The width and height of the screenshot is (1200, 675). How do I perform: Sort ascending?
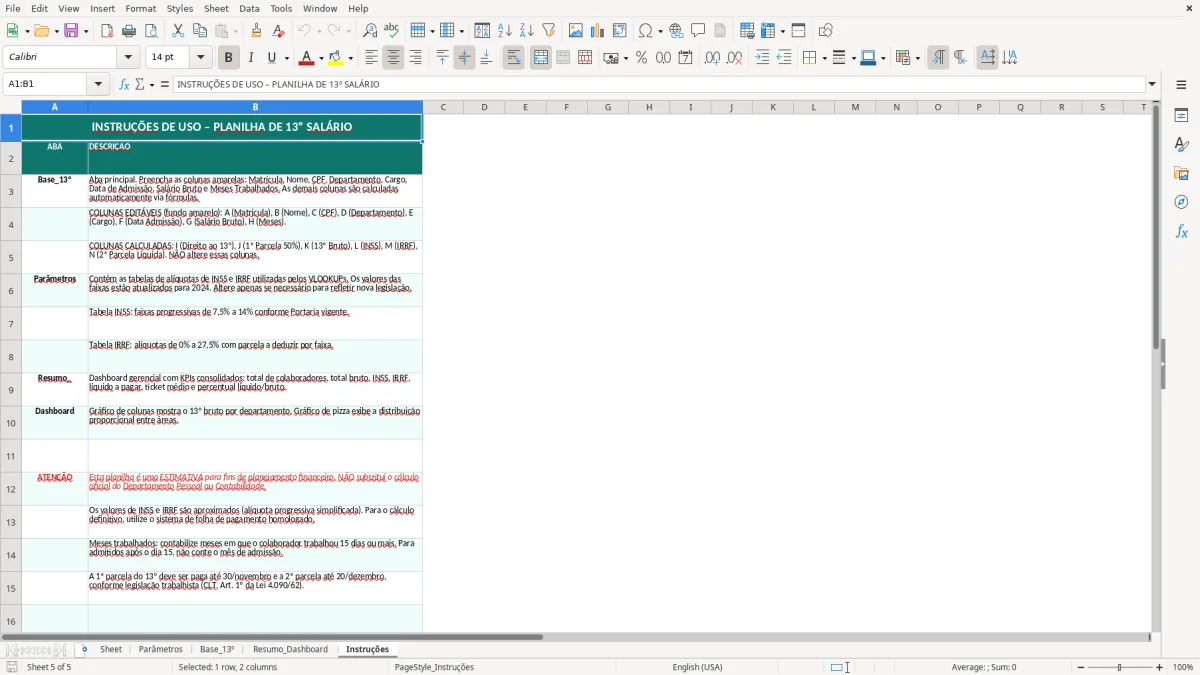pos(505,31)
